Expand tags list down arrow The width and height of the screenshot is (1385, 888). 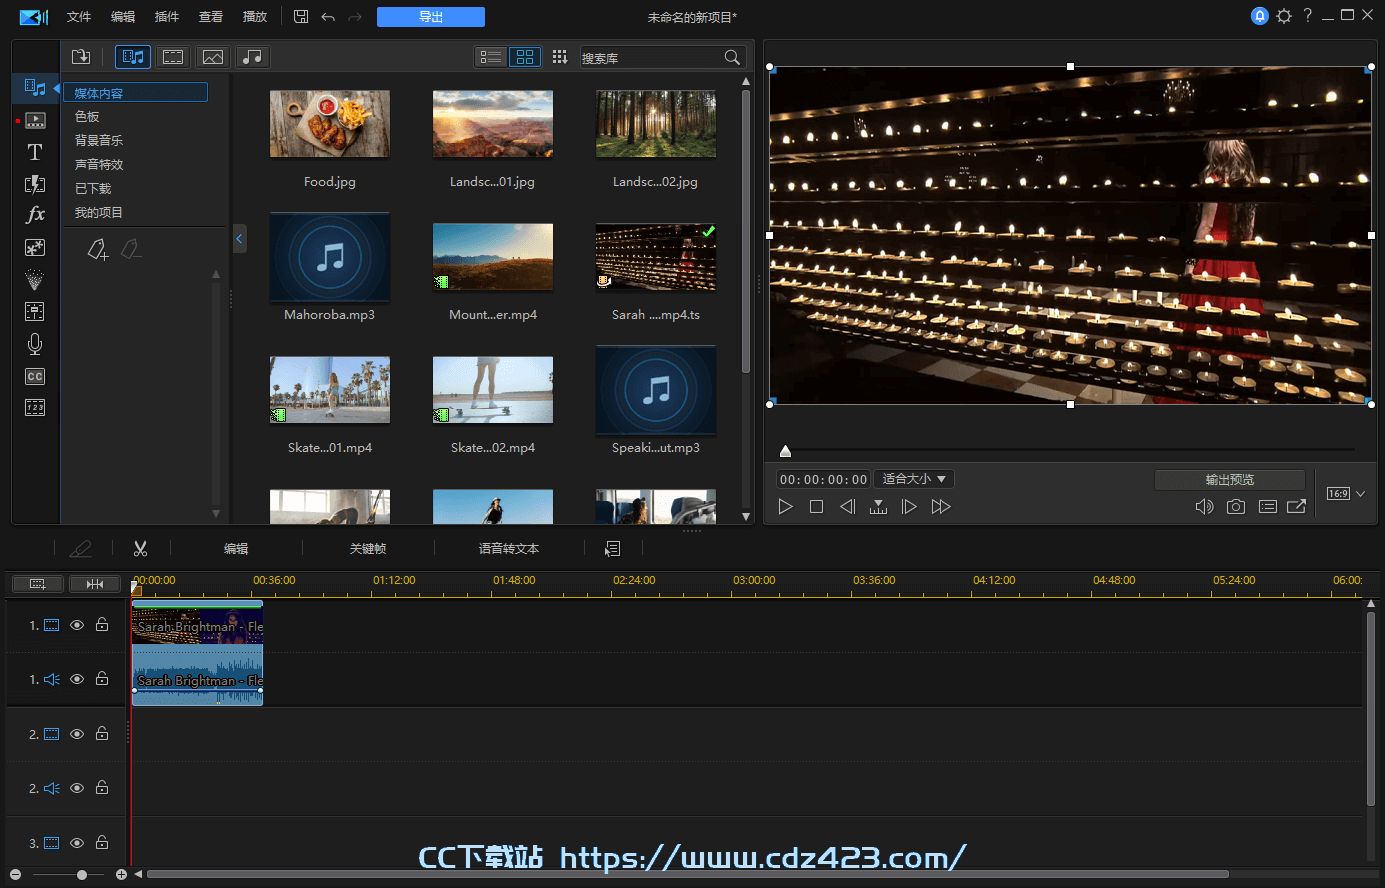216,514
